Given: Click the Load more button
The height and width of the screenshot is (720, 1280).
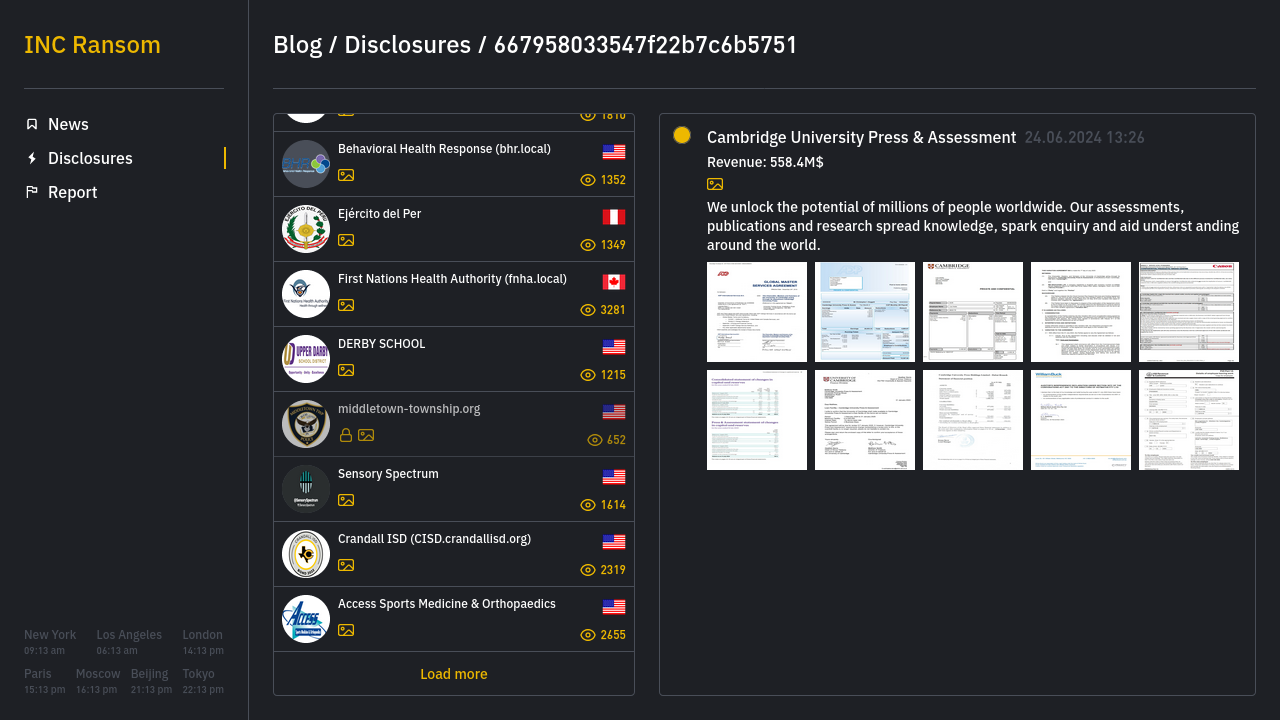Looking at the screenshot, I should (x=454, y=674).
